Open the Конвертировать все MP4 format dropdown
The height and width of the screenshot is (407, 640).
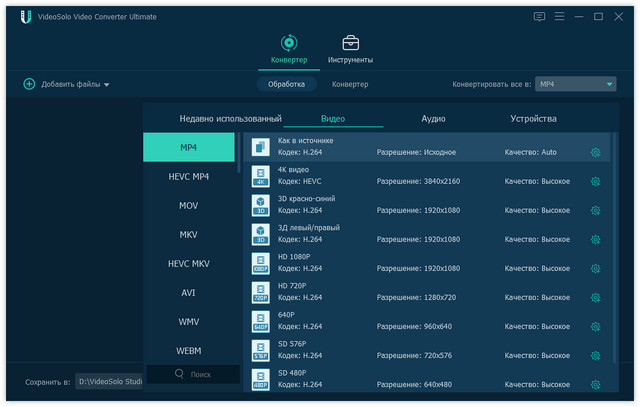click(575, 85)
